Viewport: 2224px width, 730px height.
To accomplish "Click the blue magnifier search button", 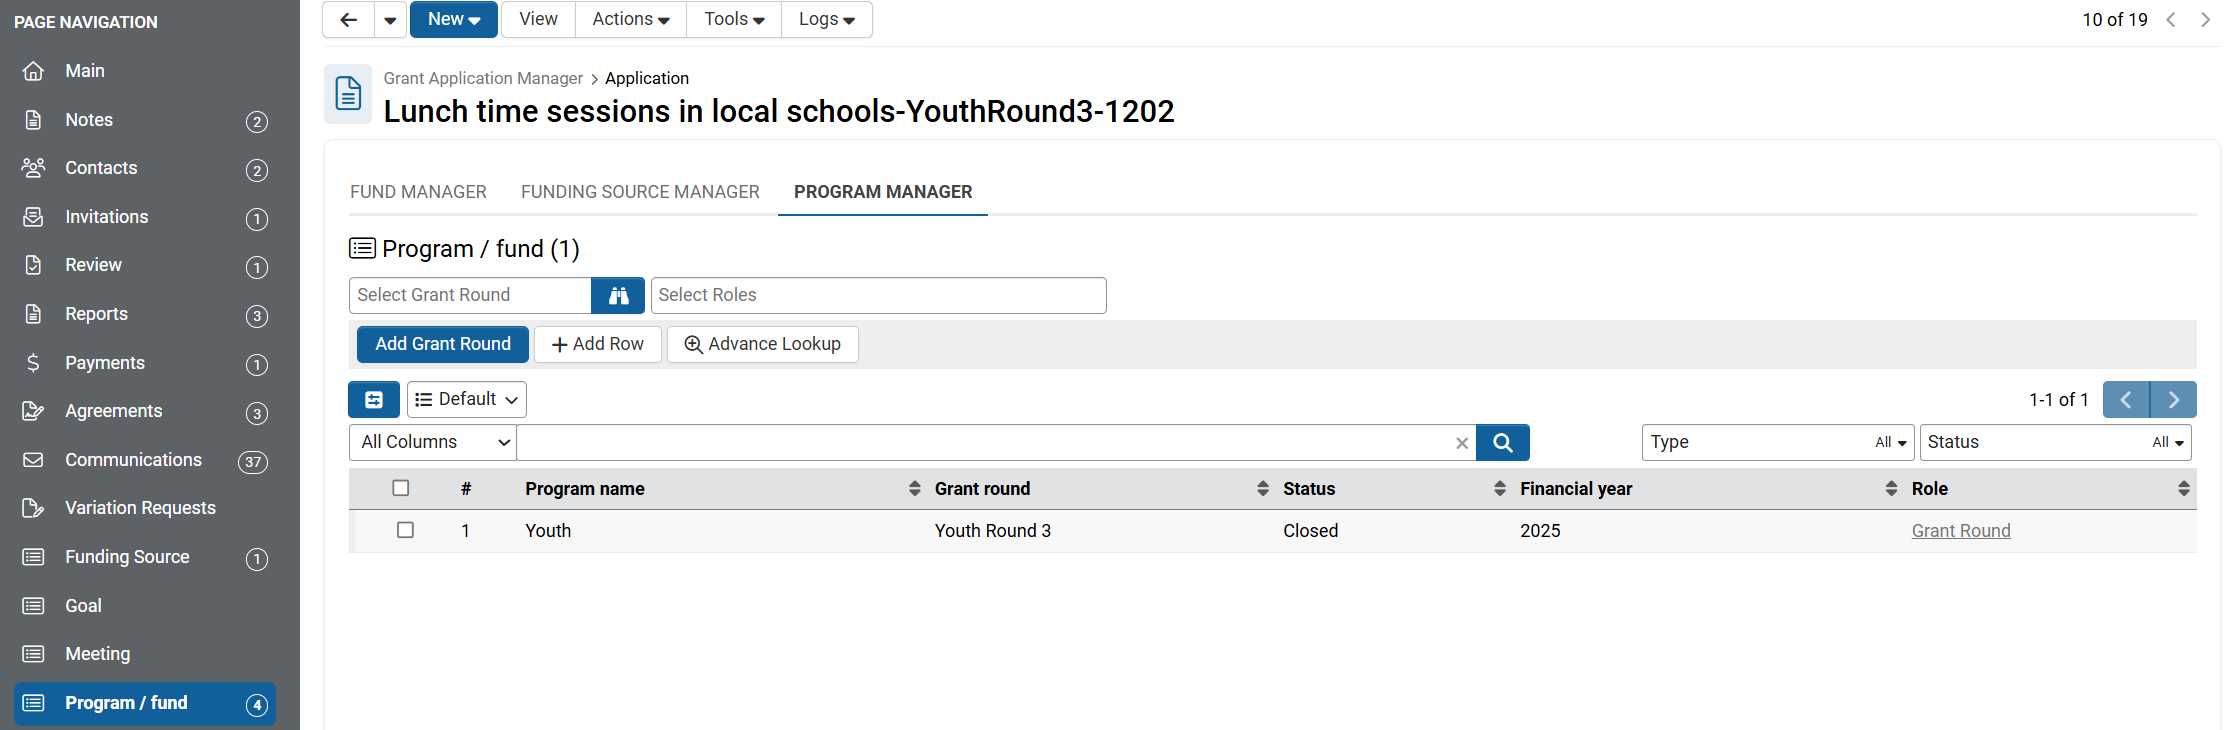I will tap(1502, 443).
